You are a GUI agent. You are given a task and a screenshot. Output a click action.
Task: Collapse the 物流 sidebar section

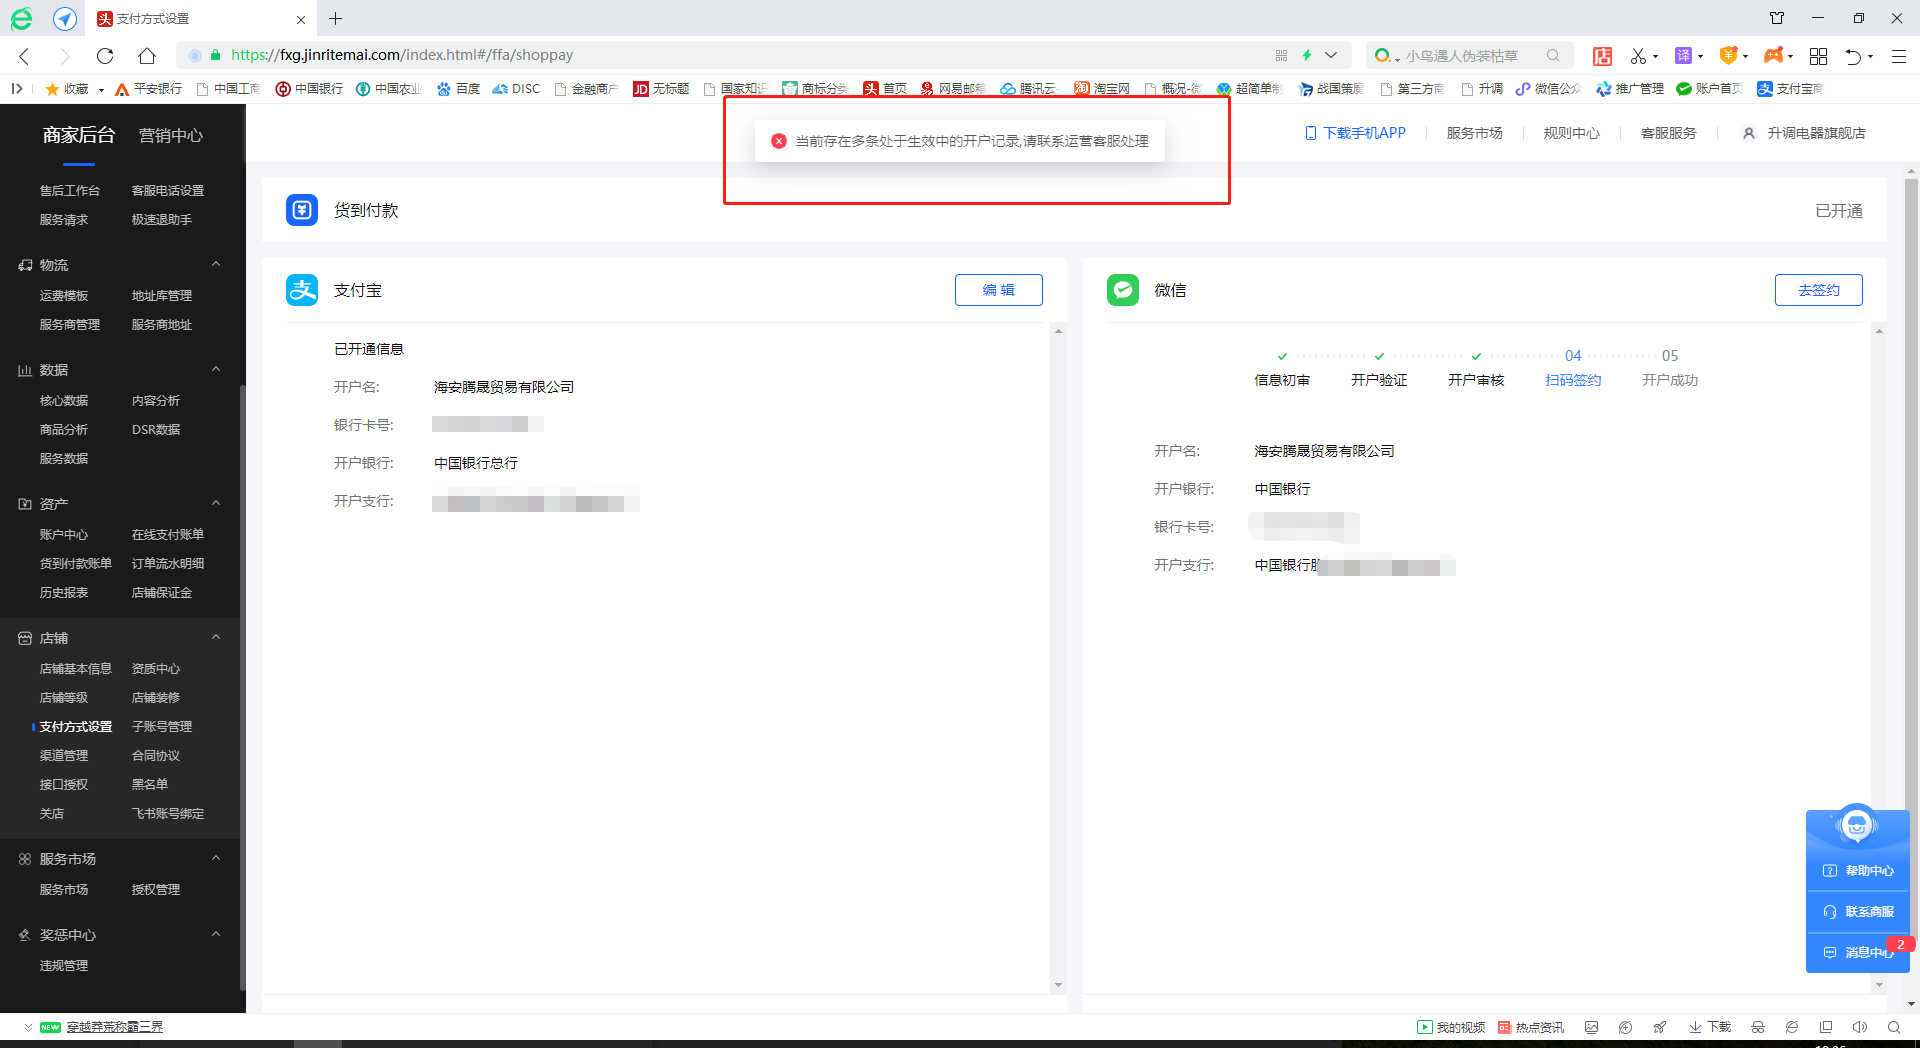click(216, 264)
